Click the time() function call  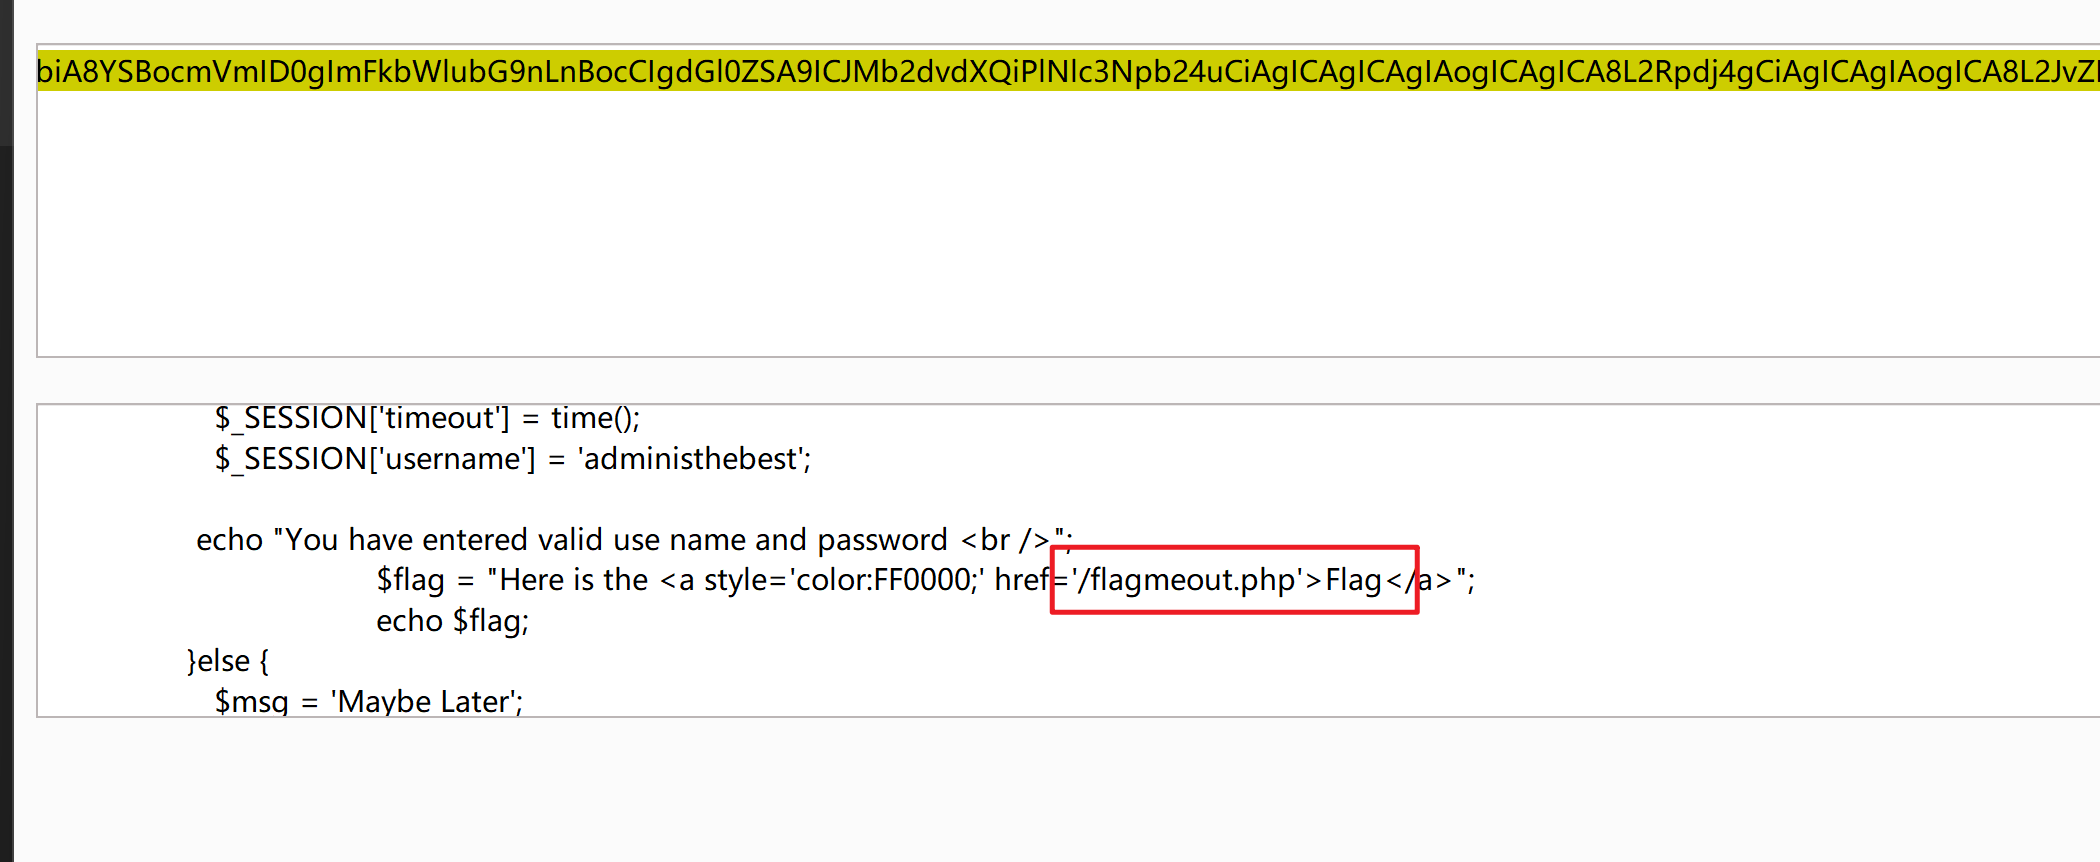tap(595, 418)
